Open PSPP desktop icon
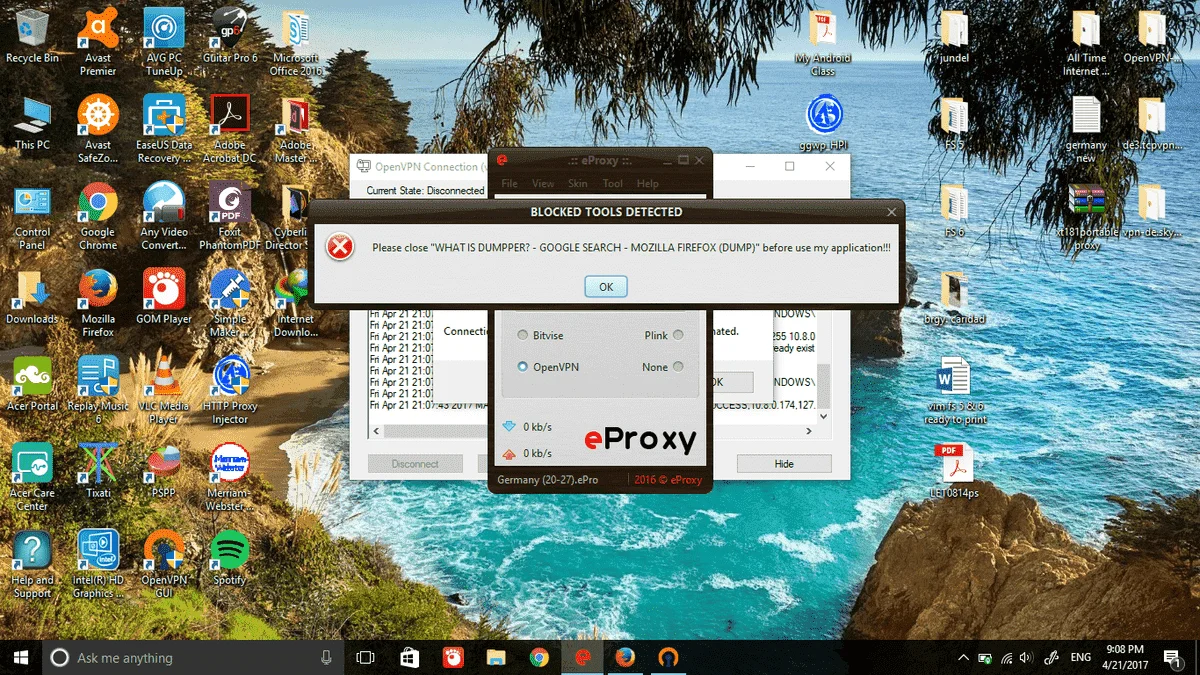The width and height of the screenshot is (1200, 675). [164, 471]
